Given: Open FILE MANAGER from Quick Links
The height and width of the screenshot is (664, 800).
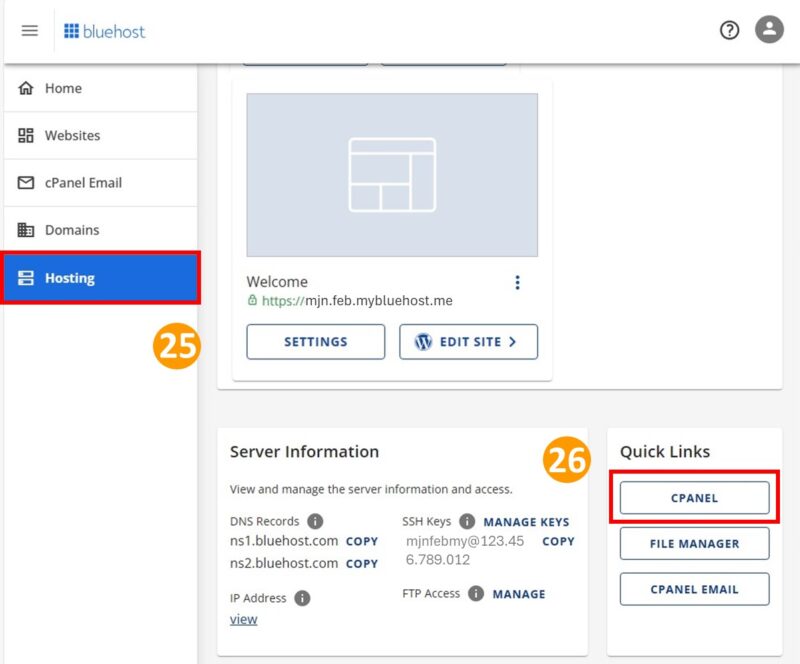Looking at the screenshot, I should 694,544.
